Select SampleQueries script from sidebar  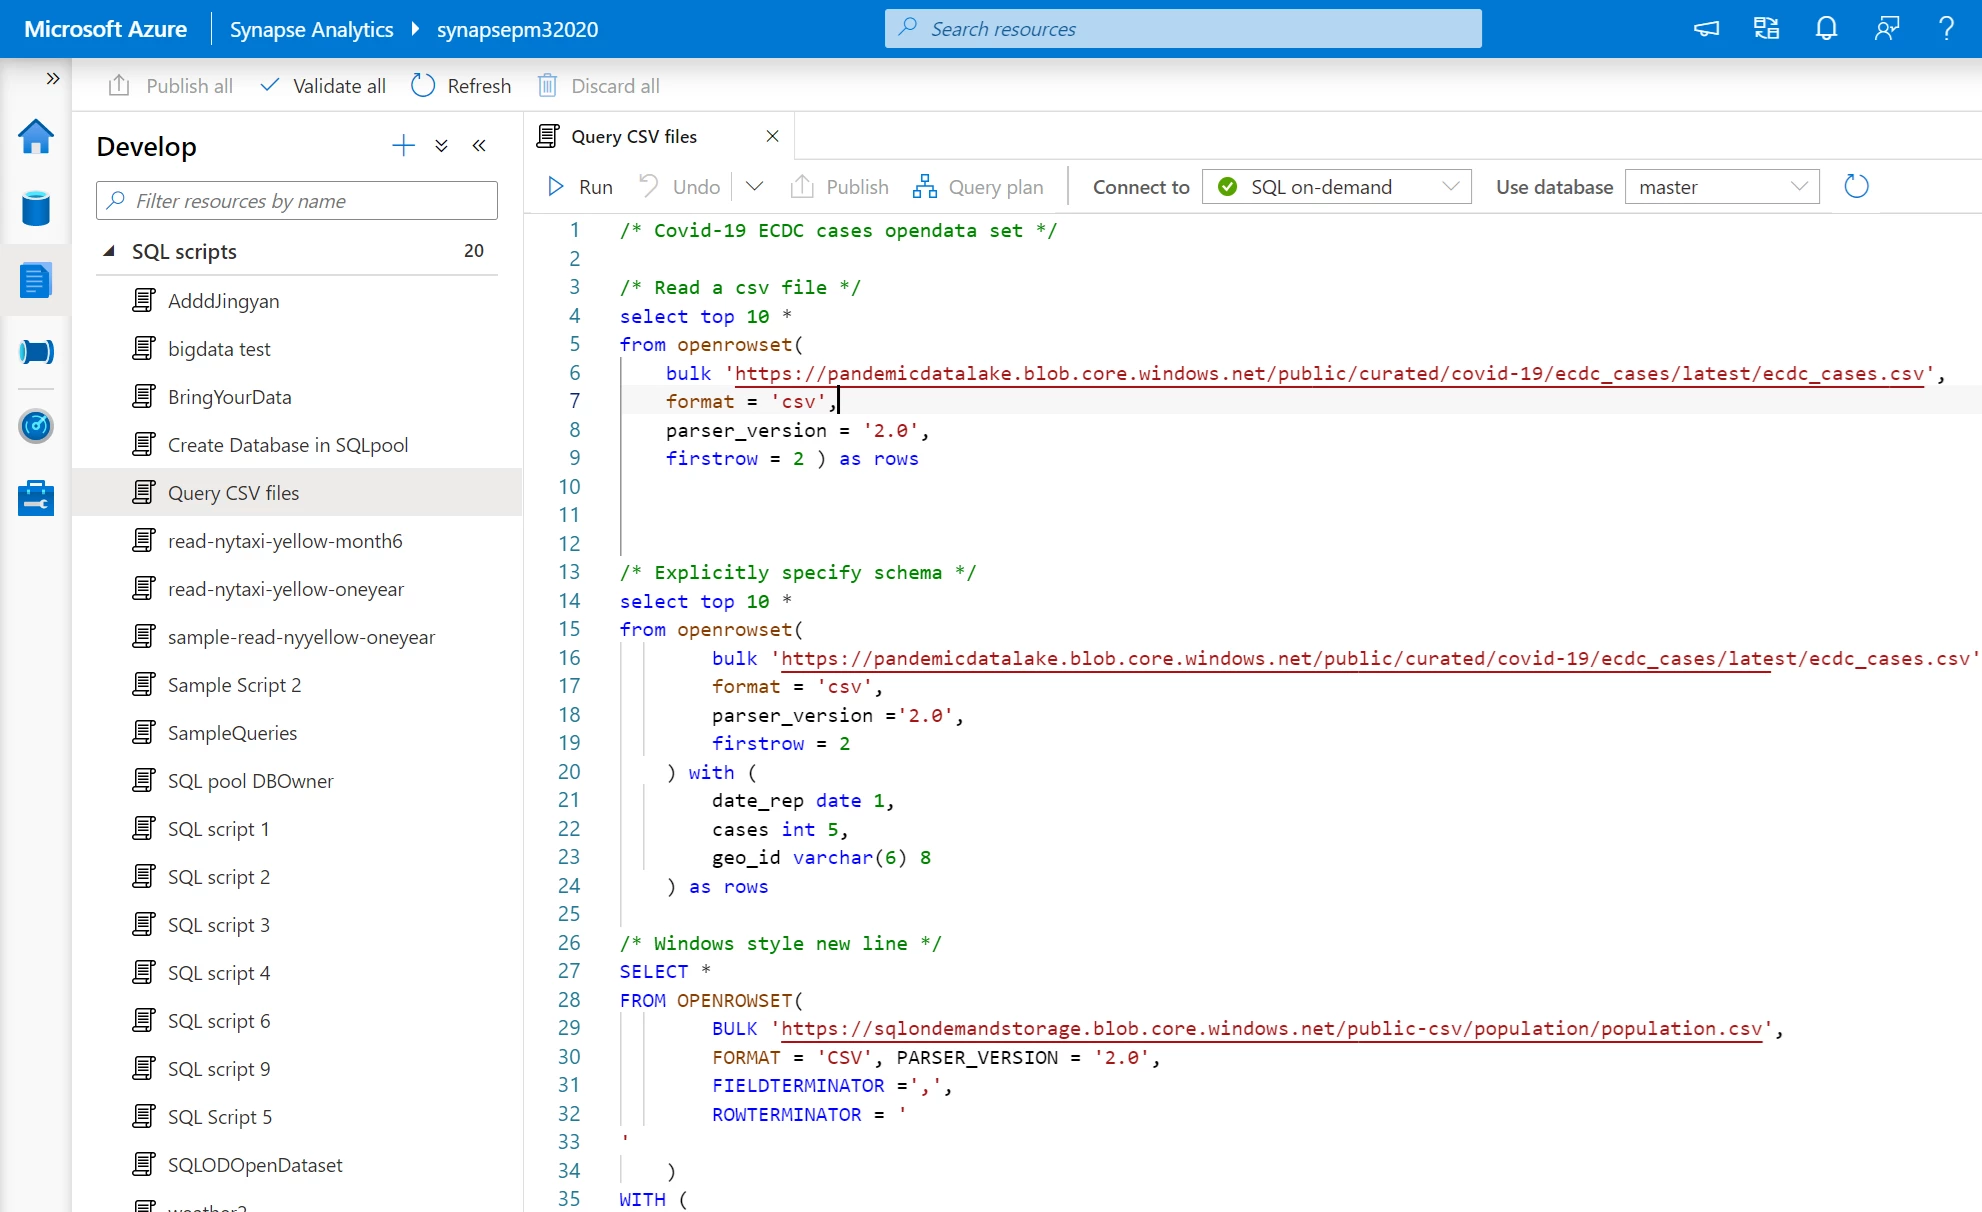(232, 732)
